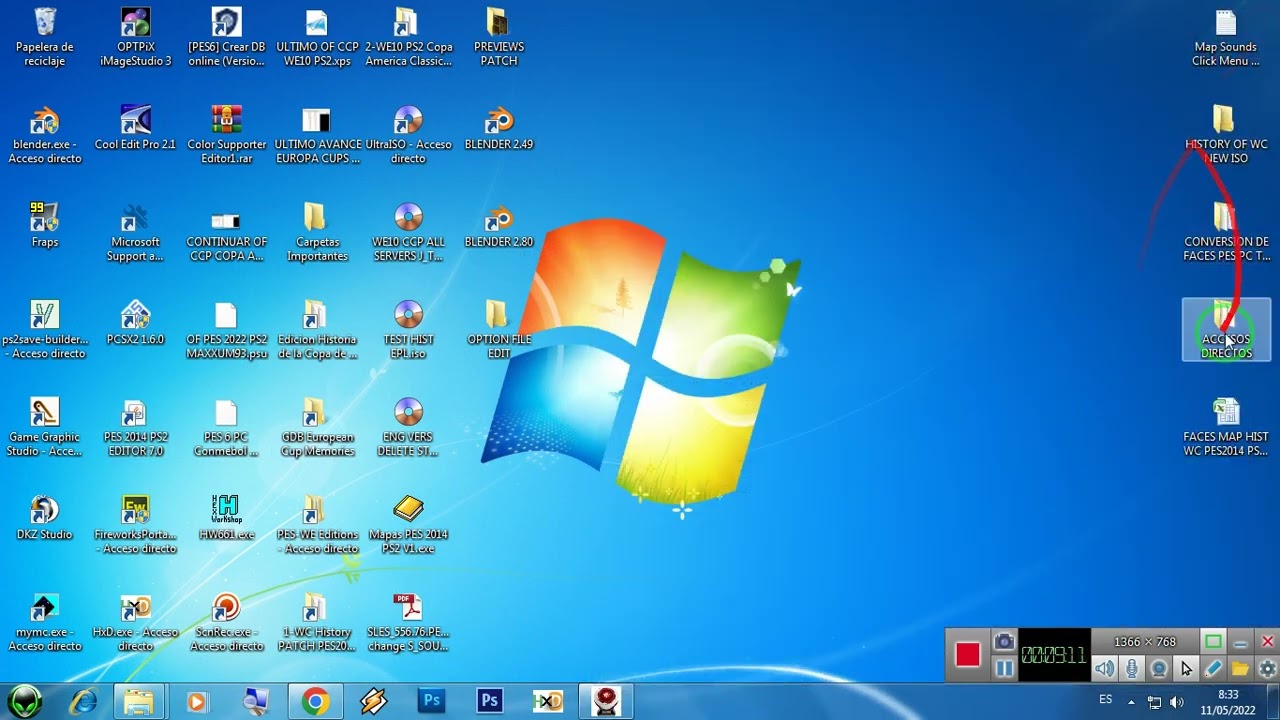
Task: Pause the screen recording
Action: point(1004,668)
